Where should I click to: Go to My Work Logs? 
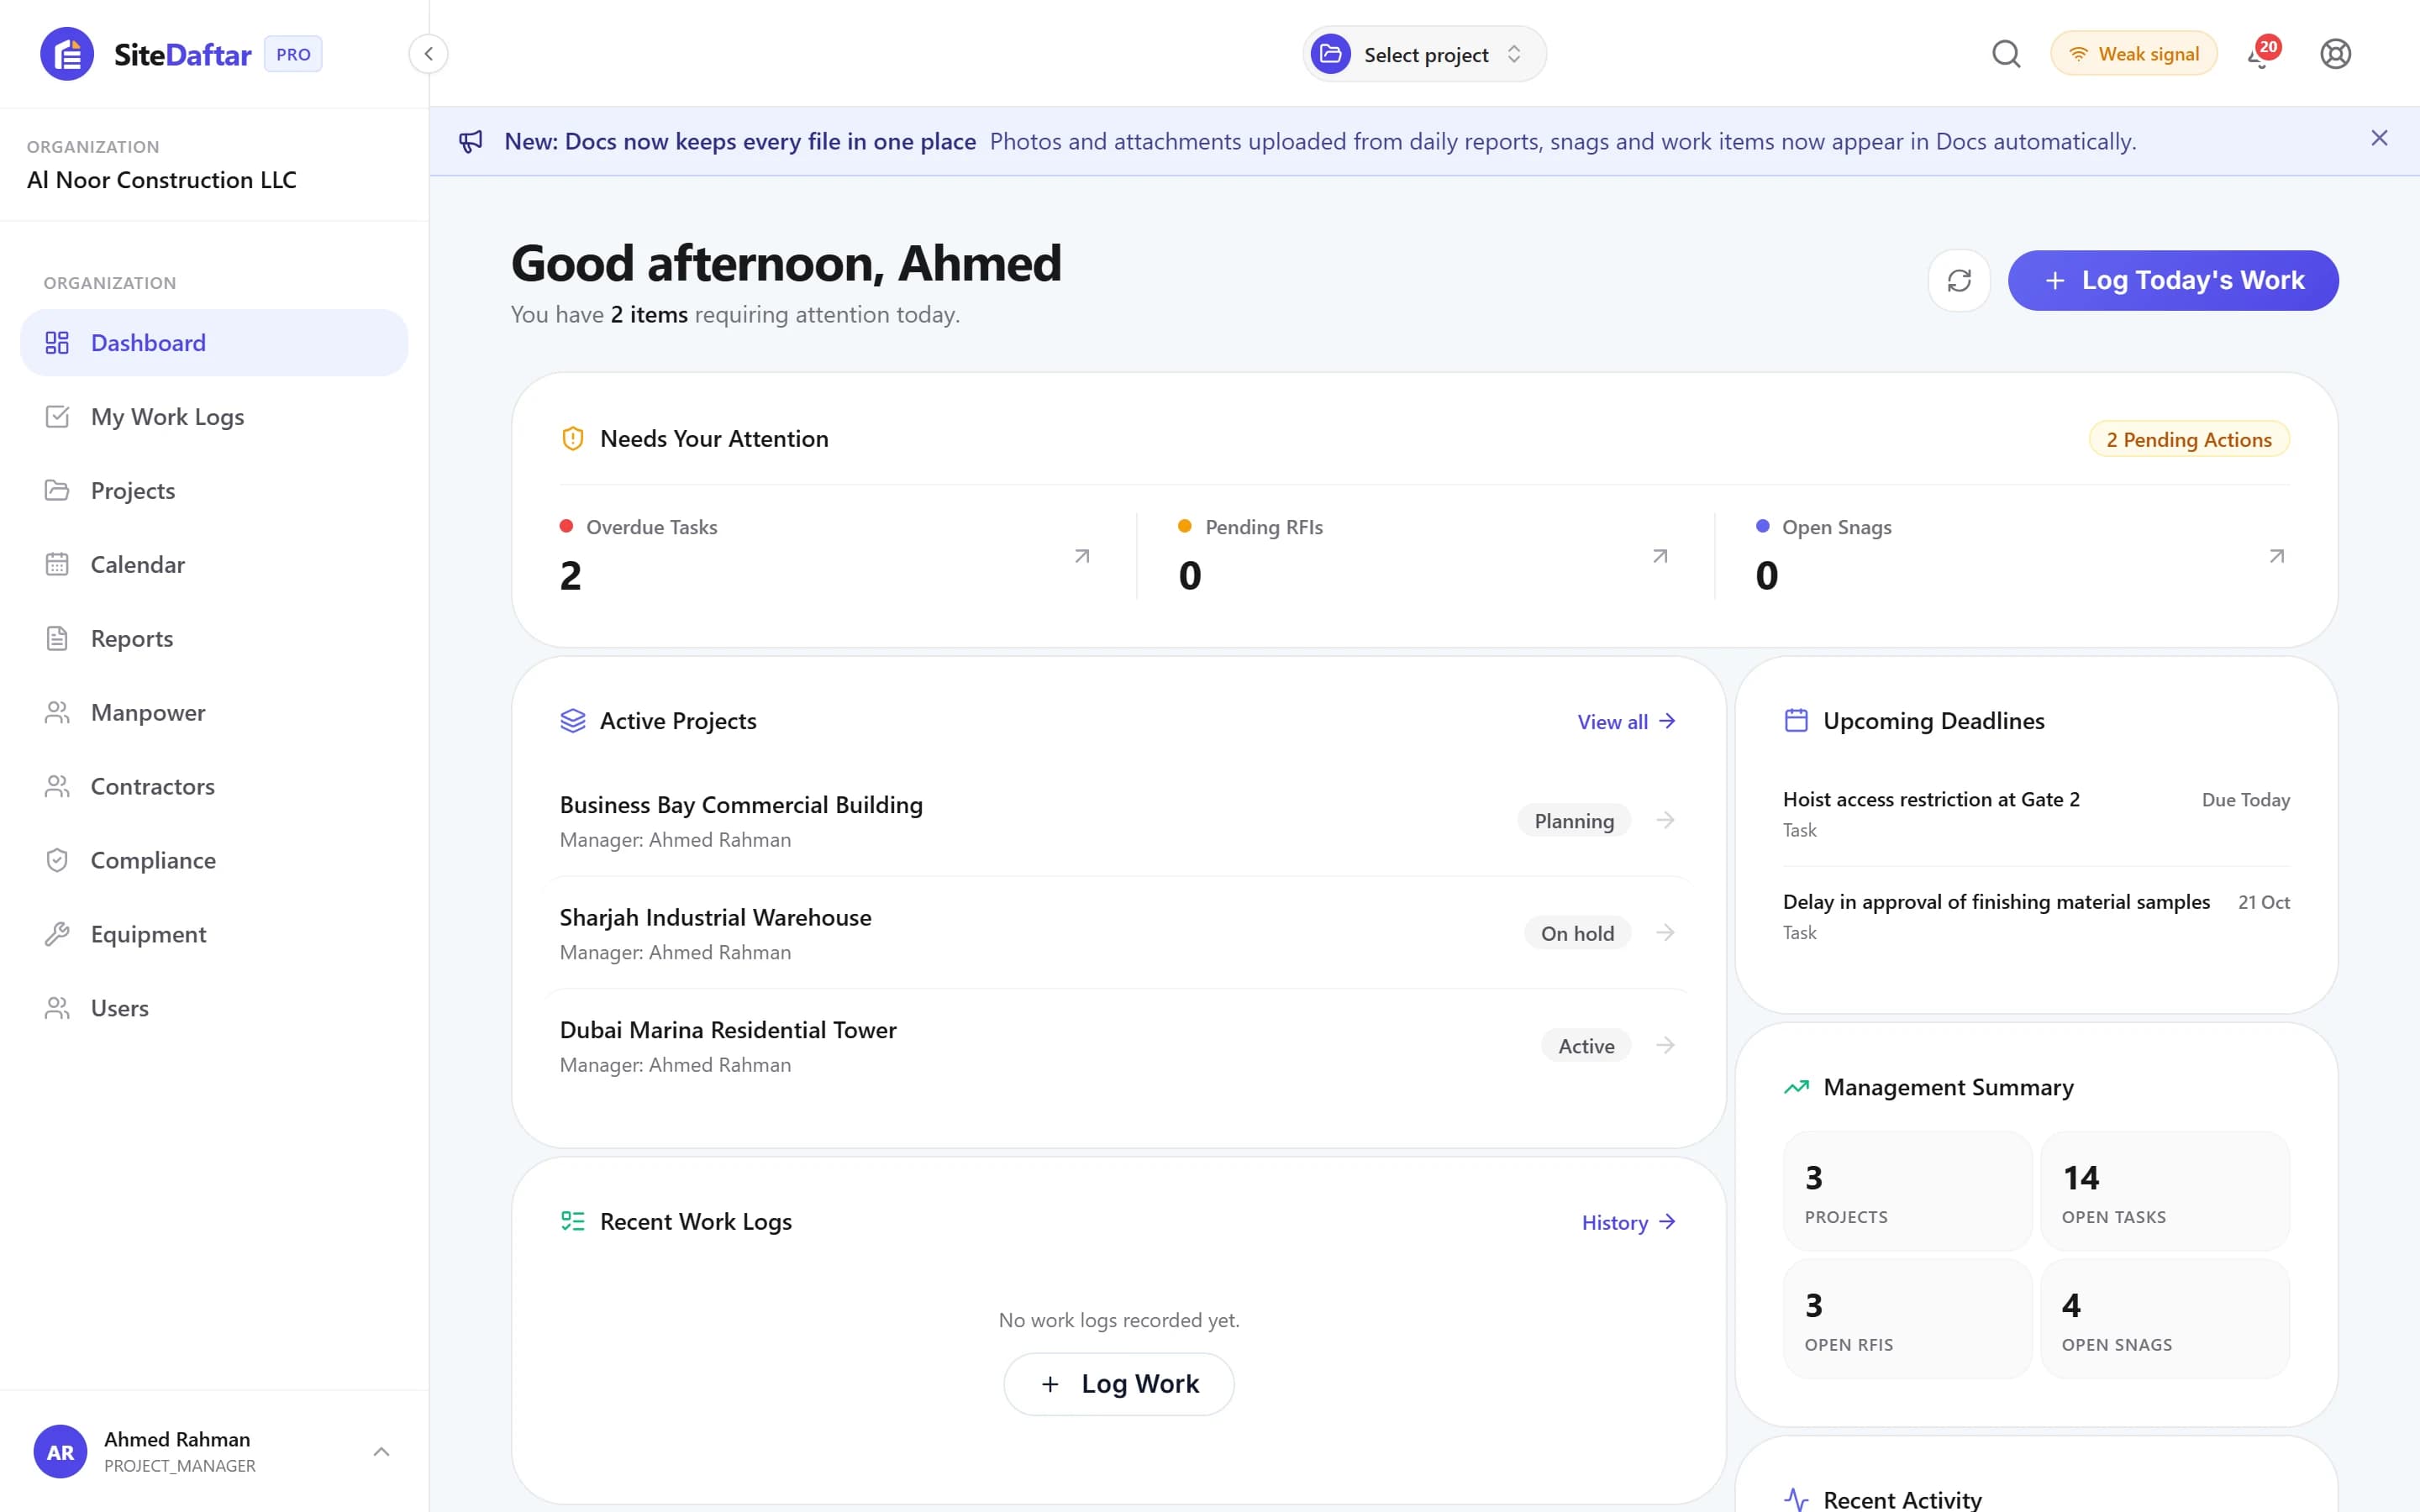[214, 417]
